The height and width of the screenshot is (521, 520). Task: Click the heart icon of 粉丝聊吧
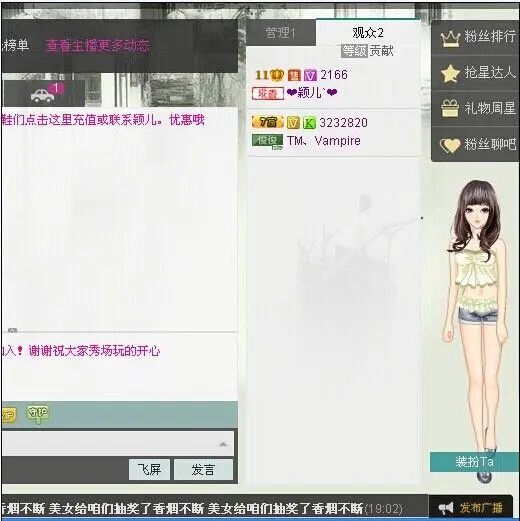click(x=450, y=145)
